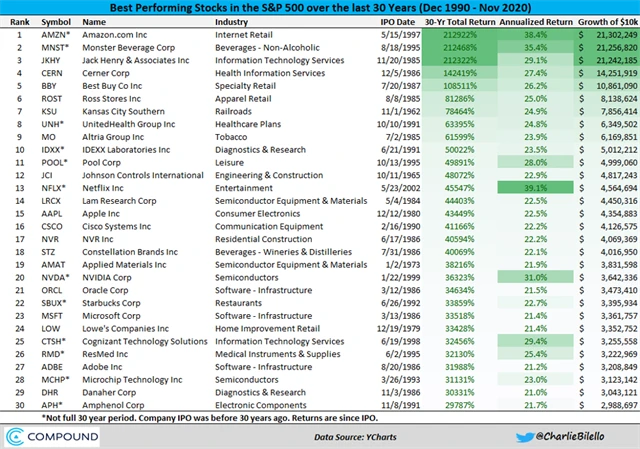Image resolution: width=640 pixels, height=449 pixels.
Task: Click the 21,302,249 growth cell
Action: coord(617,35)
